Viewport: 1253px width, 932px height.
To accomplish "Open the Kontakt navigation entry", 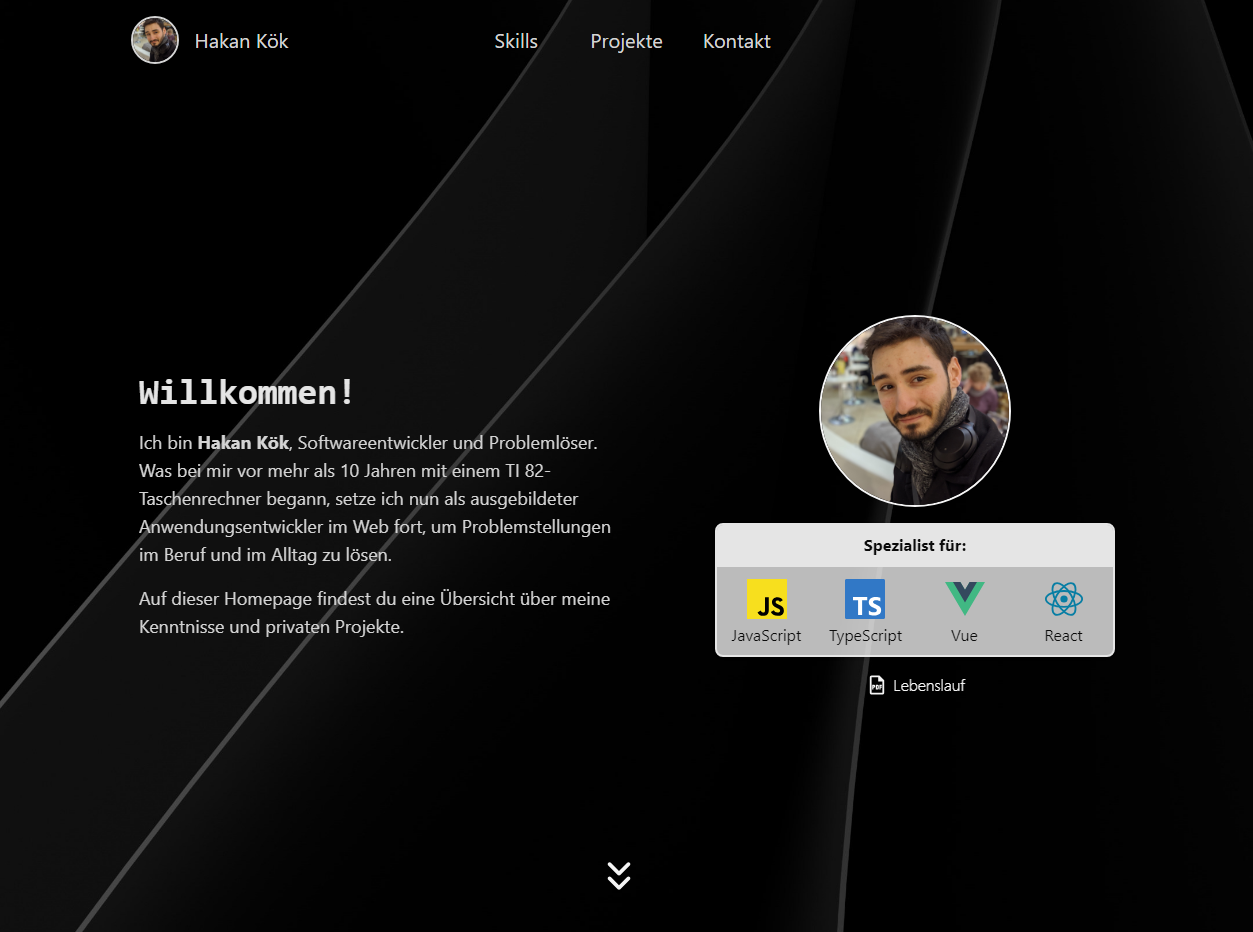I will (736, 41).
